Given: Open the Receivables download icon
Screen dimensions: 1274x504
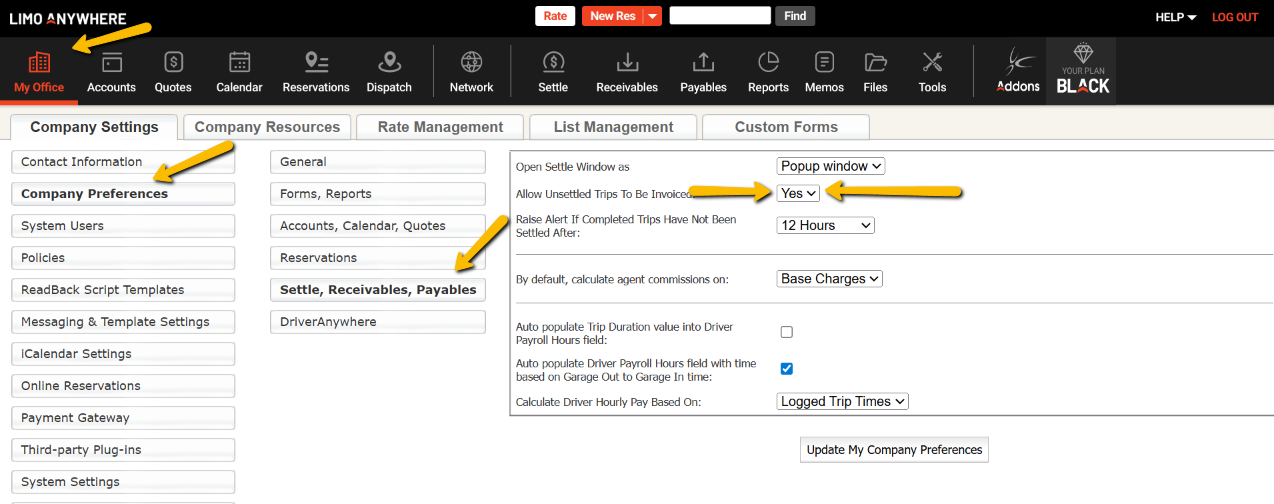Looking at the screenshot, I should click(627, 63).
